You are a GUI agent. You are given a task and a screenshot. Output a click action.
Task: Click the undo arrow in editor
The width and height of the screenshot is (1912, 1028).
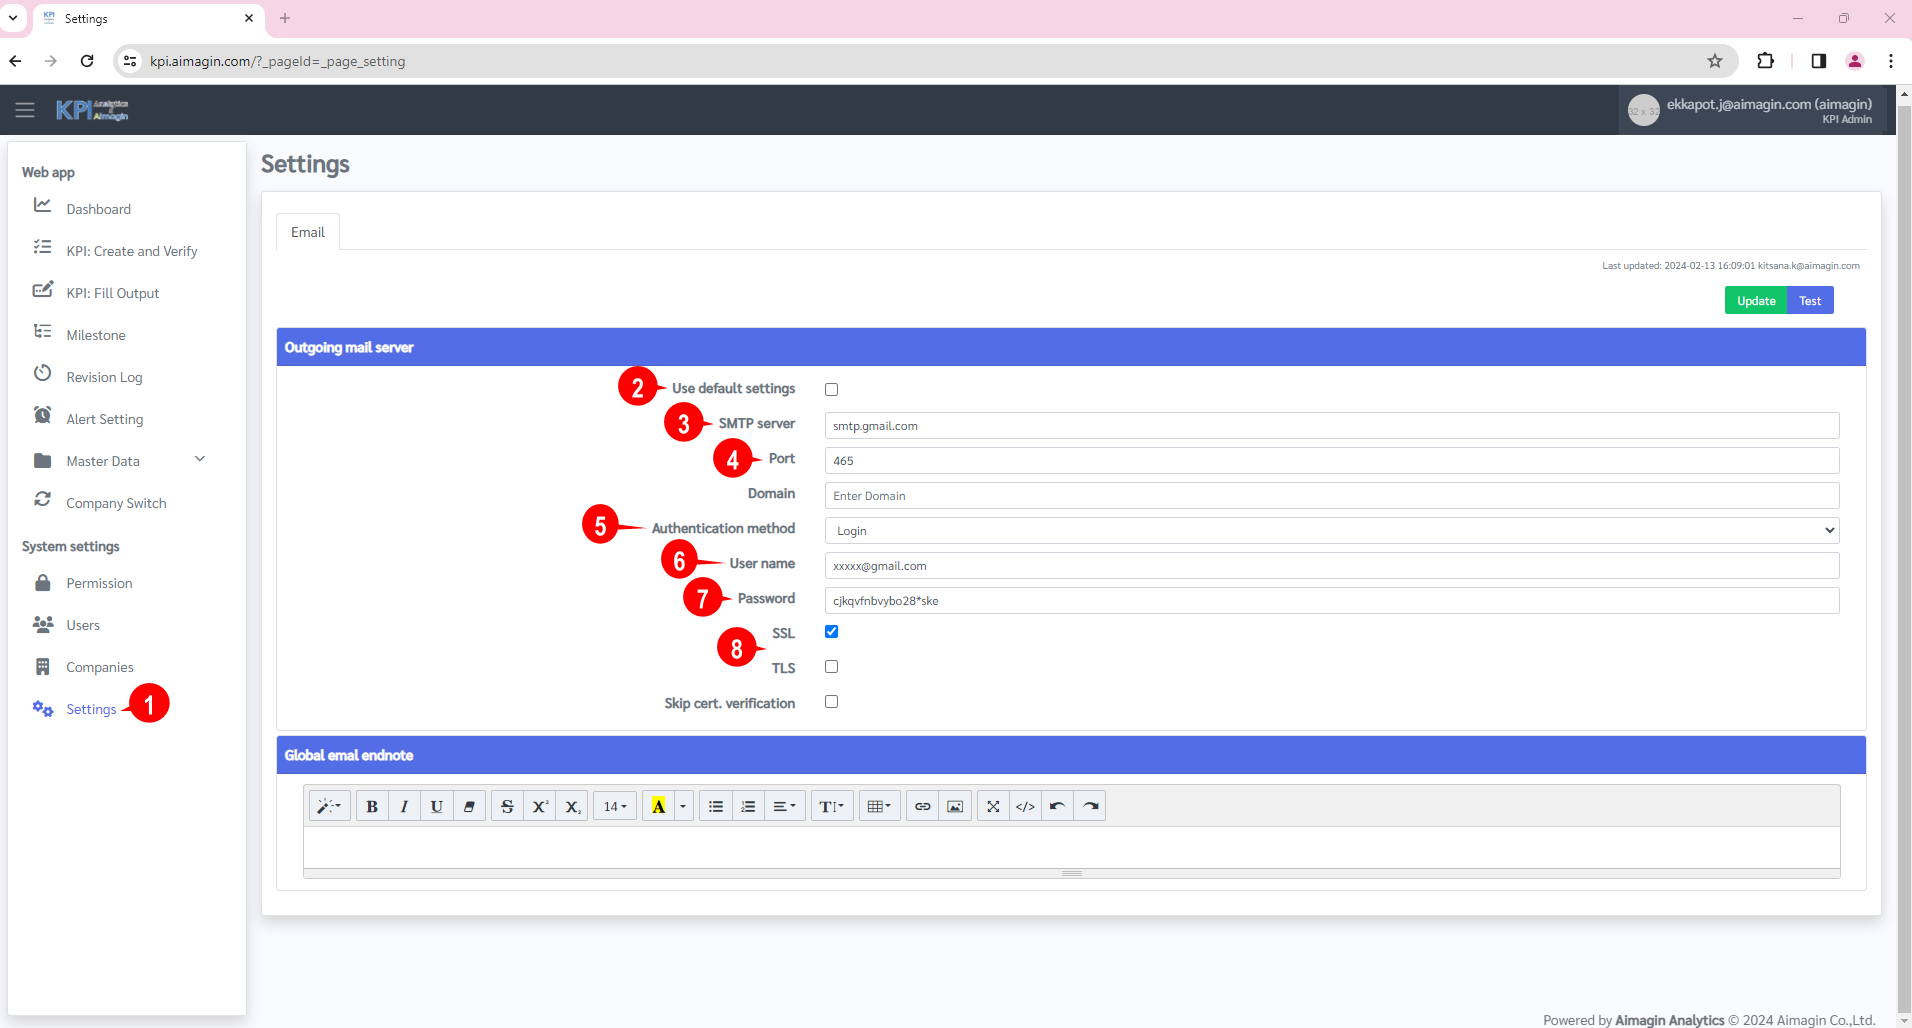point(1057,807)
